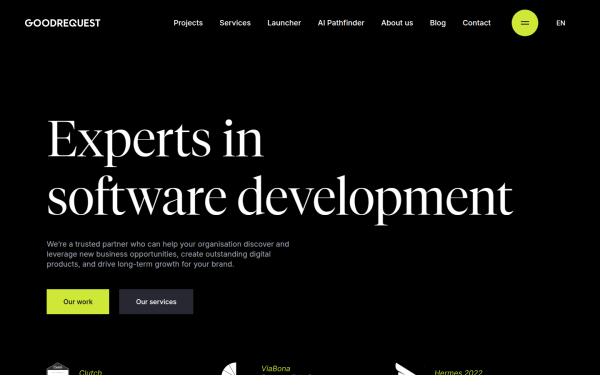Click the Clutch award label

point(90,372)
